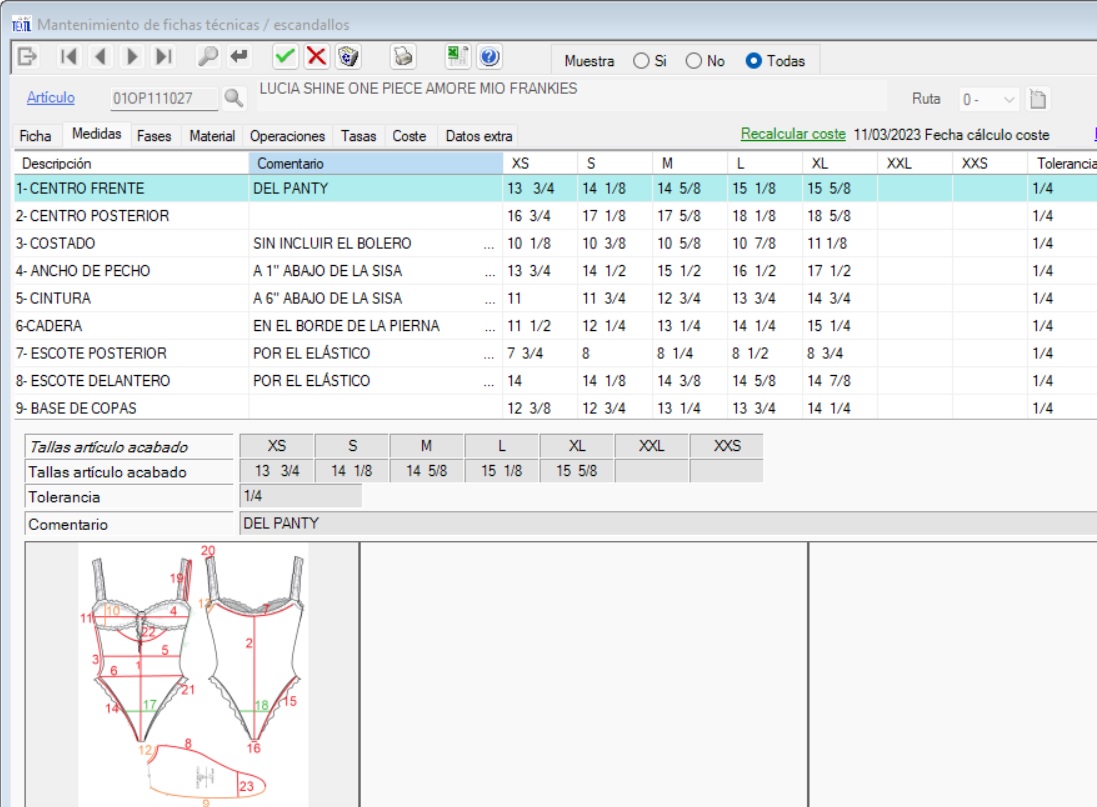
Task: Expand the COSTADO comentario ellipsis
Action: [489, 244]
